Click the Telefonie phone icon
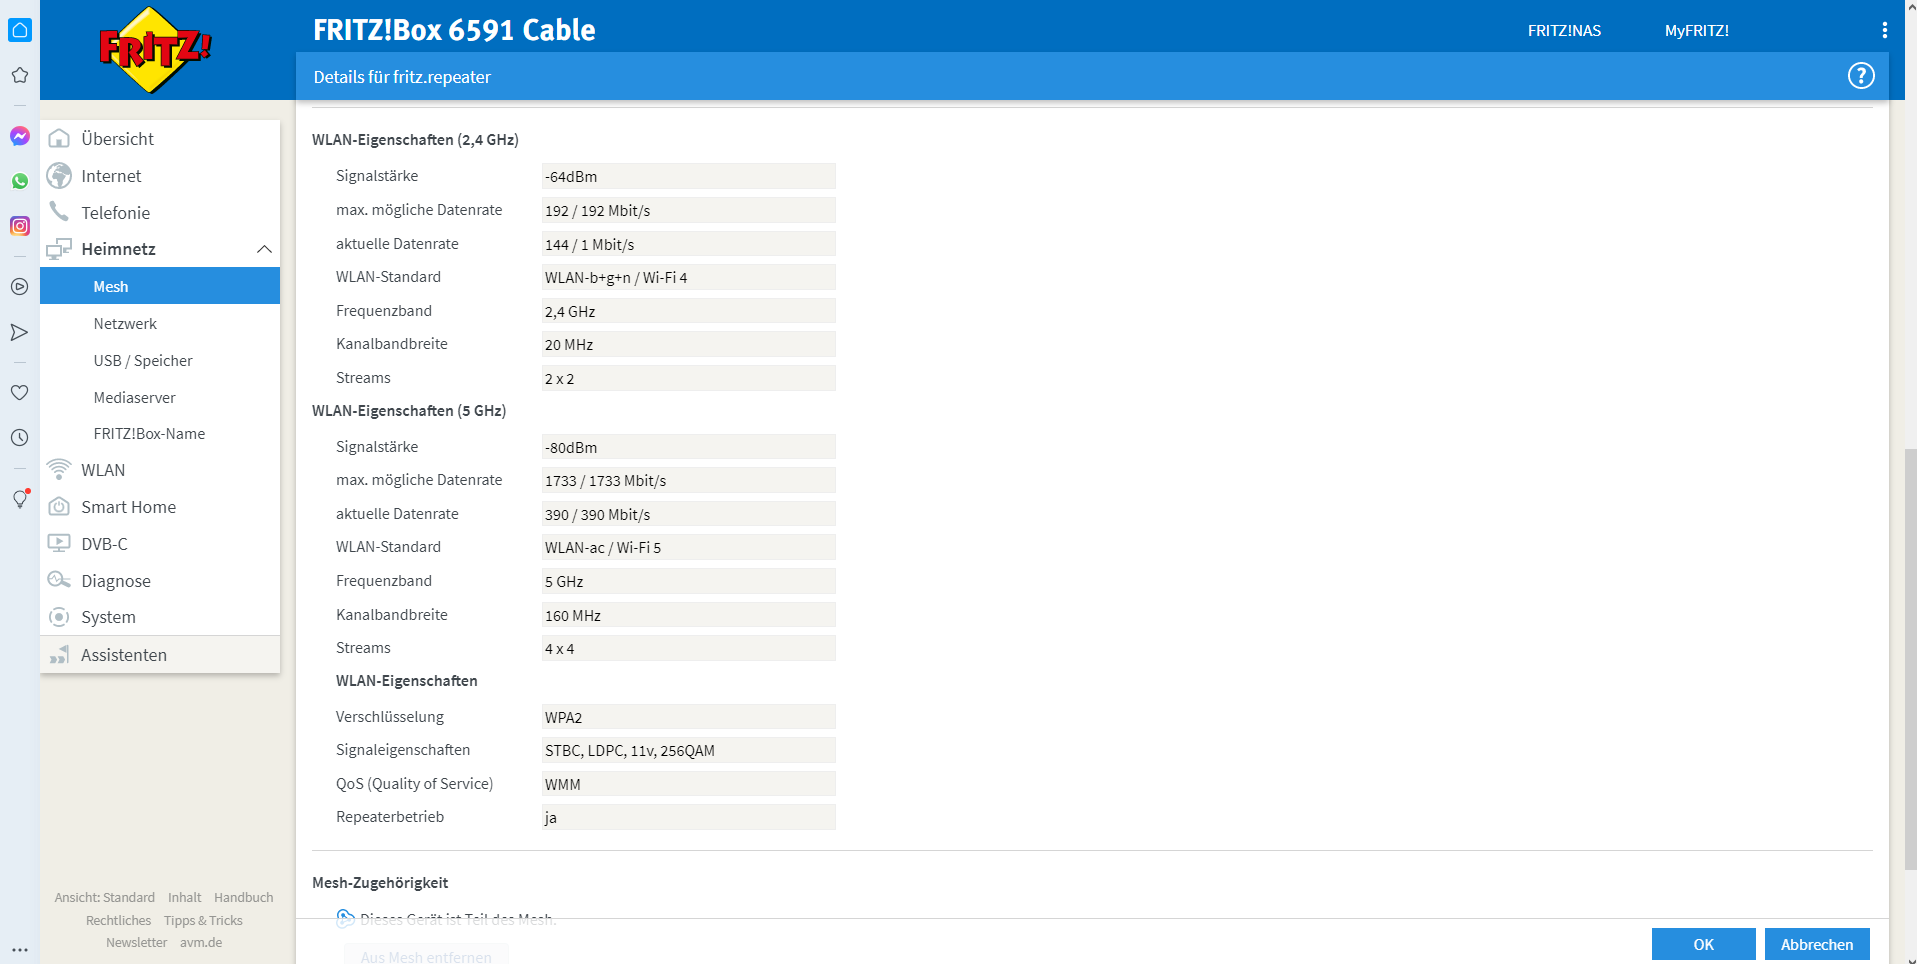This screenshot has width=1917, height=964. (x=60, y=212)
